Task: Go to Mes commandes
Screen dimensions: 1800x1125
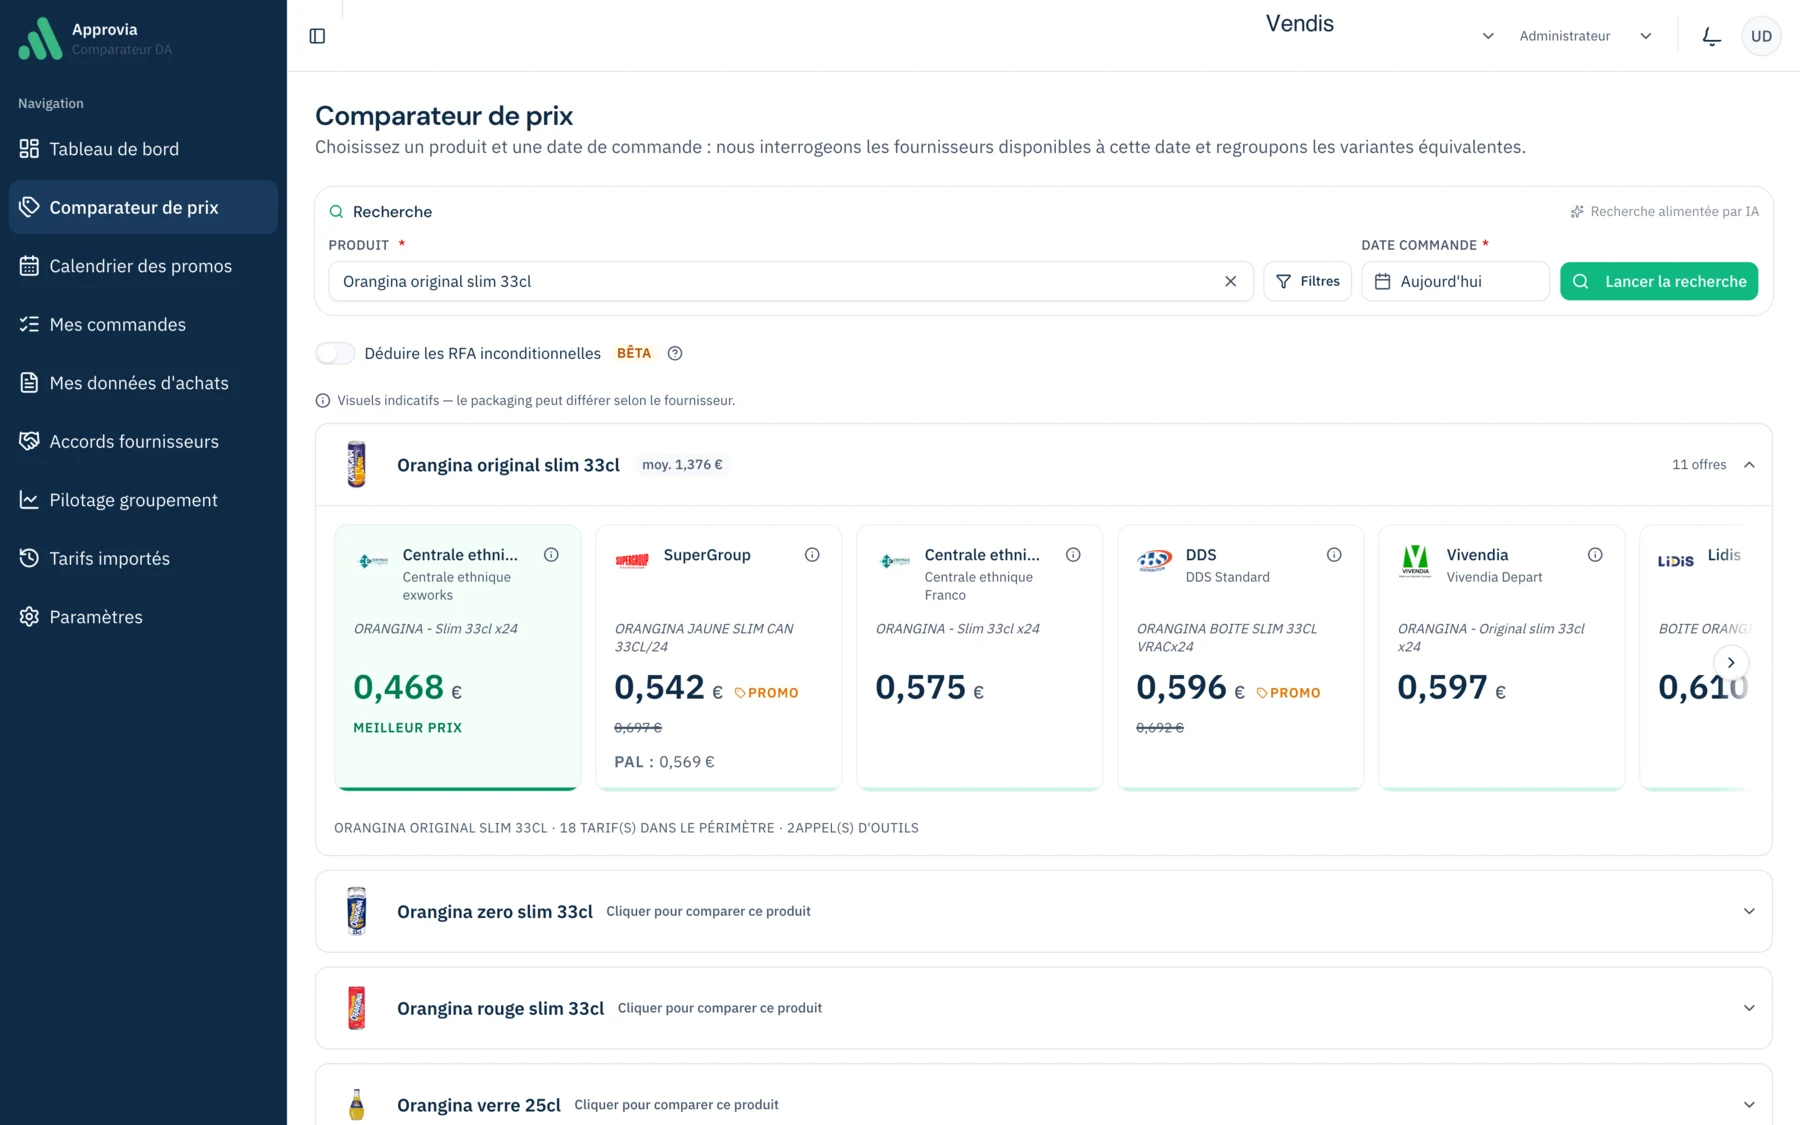Action: [x=143, y=324]
